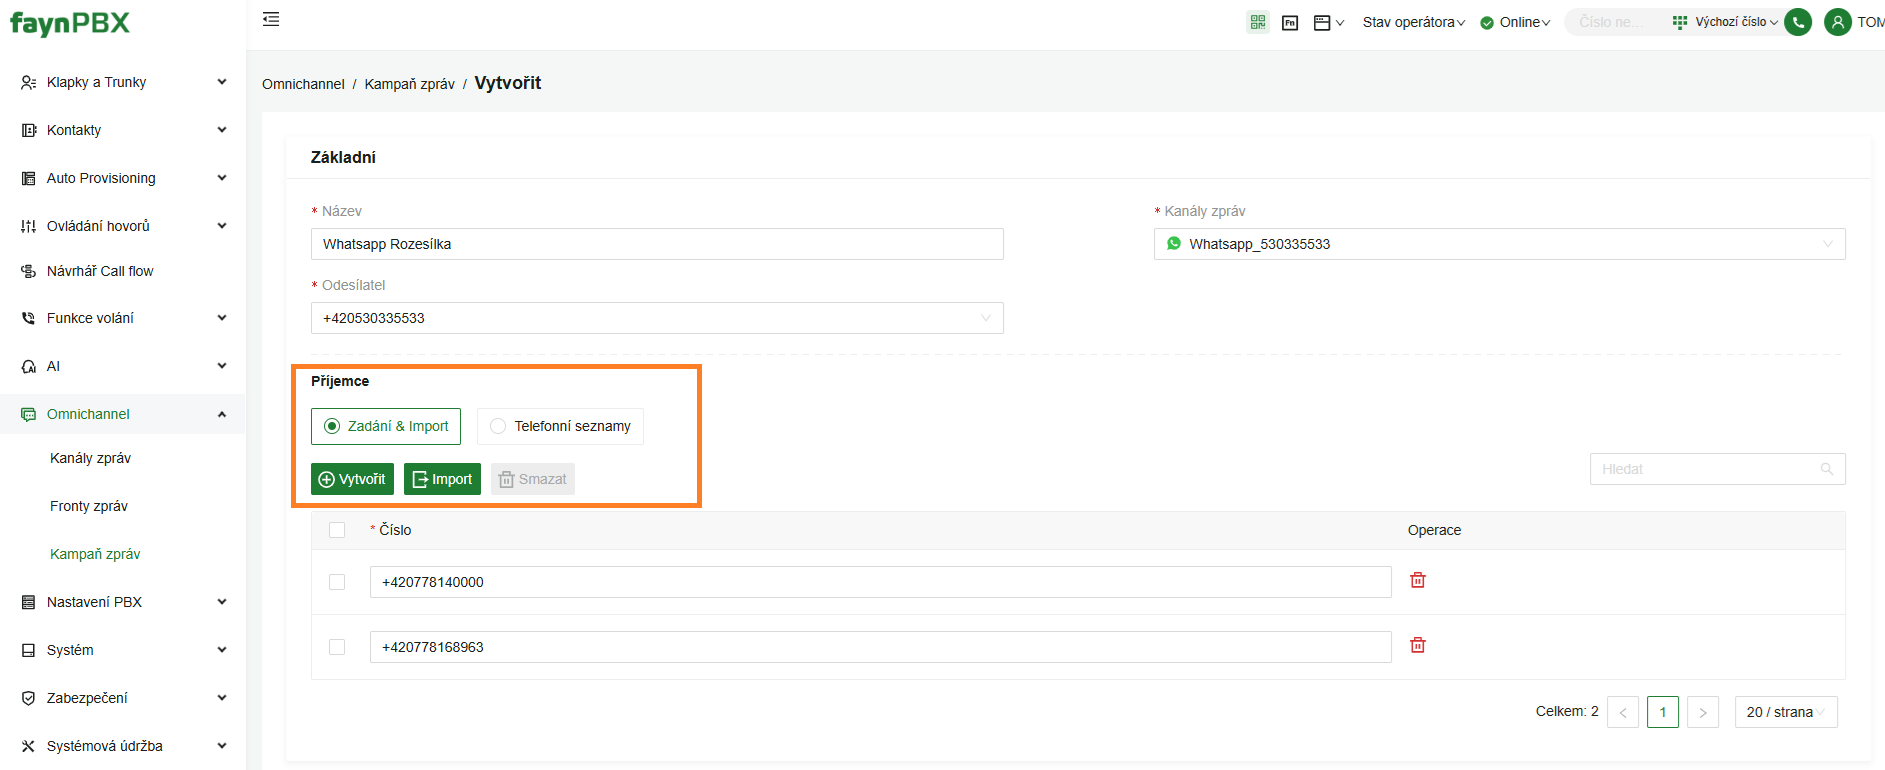1885x770 pixels.
Task: Delete the number +420778140000 with trash icon
Action: (x=1417, y=580)
